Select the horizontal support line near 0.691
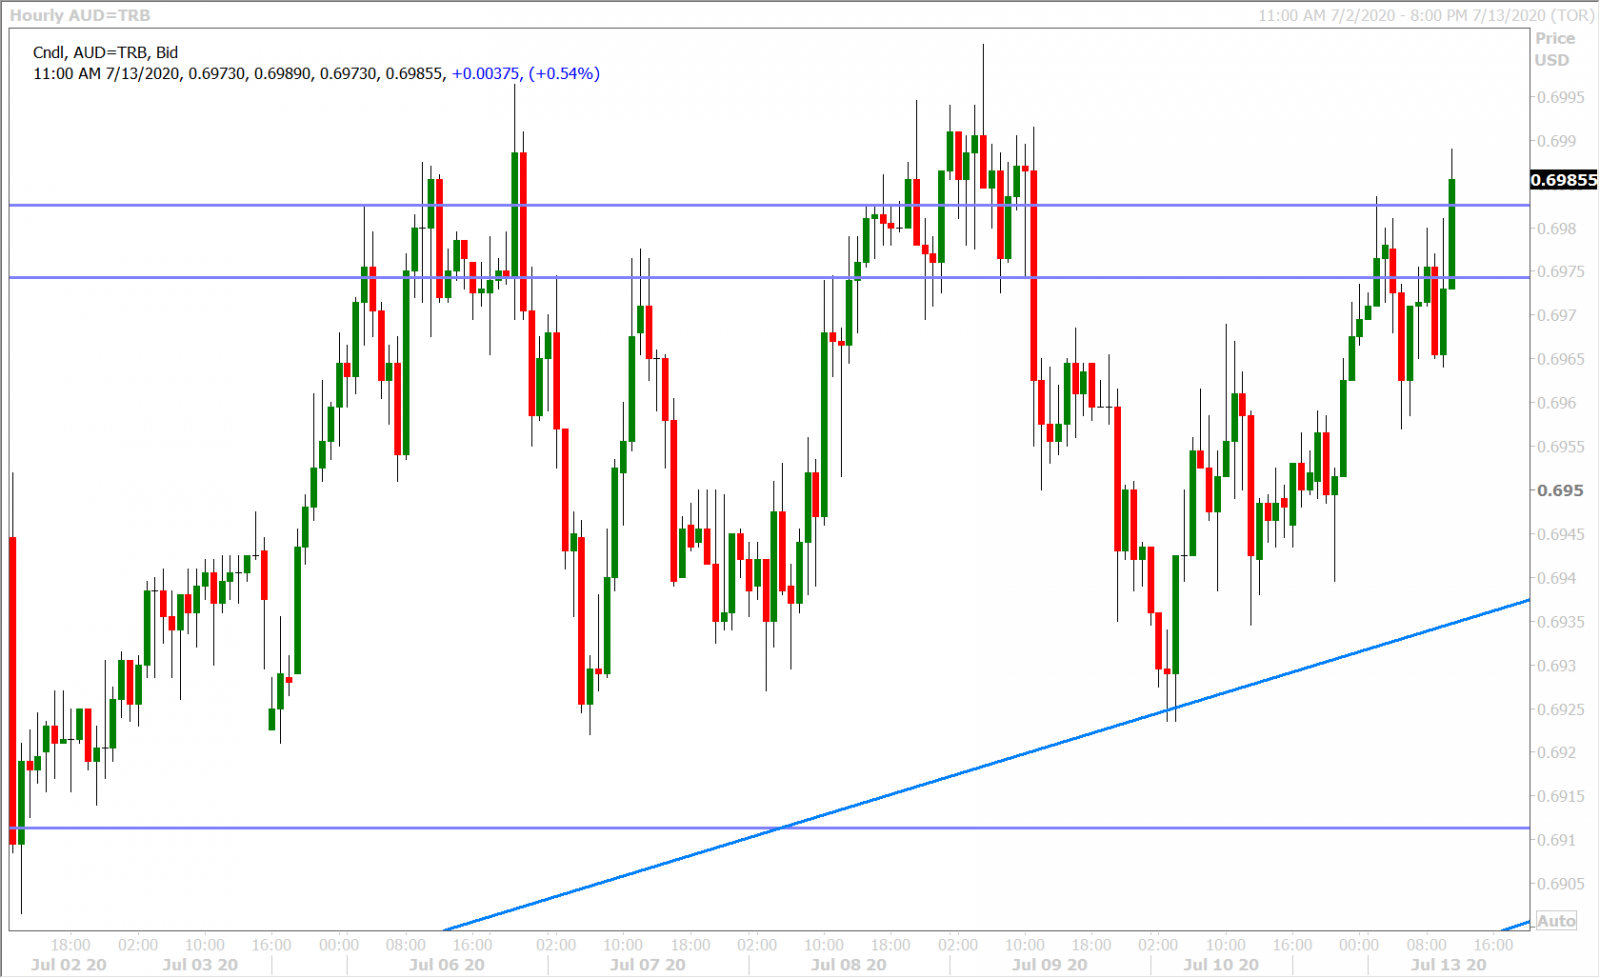The image size is (1600, 978). tap(769, 828)
